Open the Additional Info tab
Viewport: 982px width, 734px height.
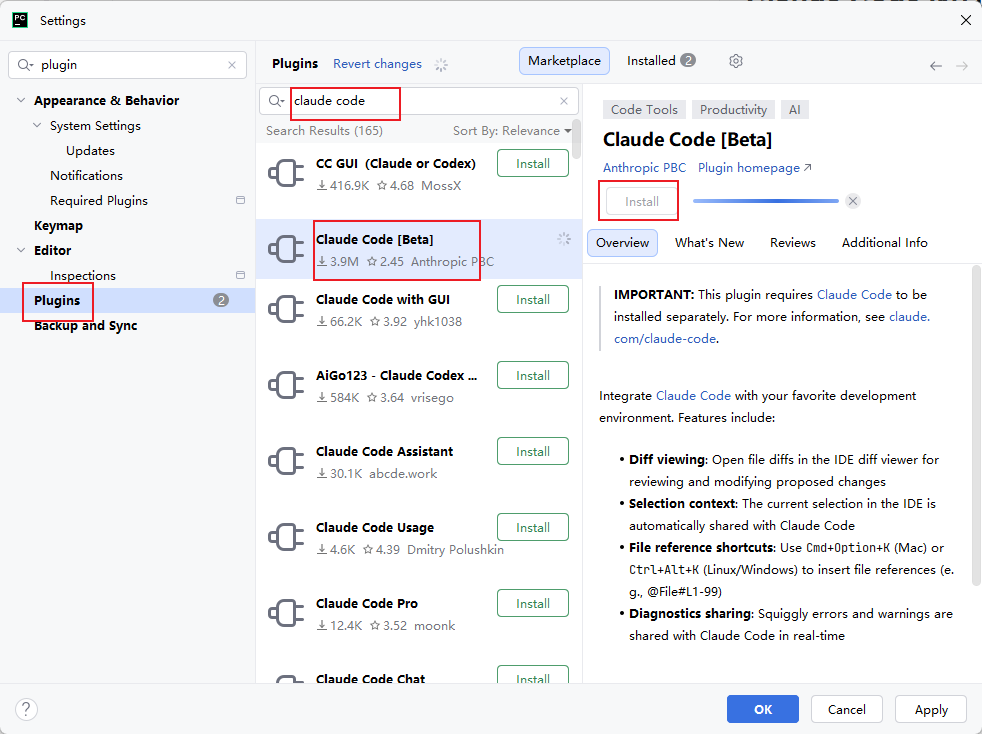(884, 243)
